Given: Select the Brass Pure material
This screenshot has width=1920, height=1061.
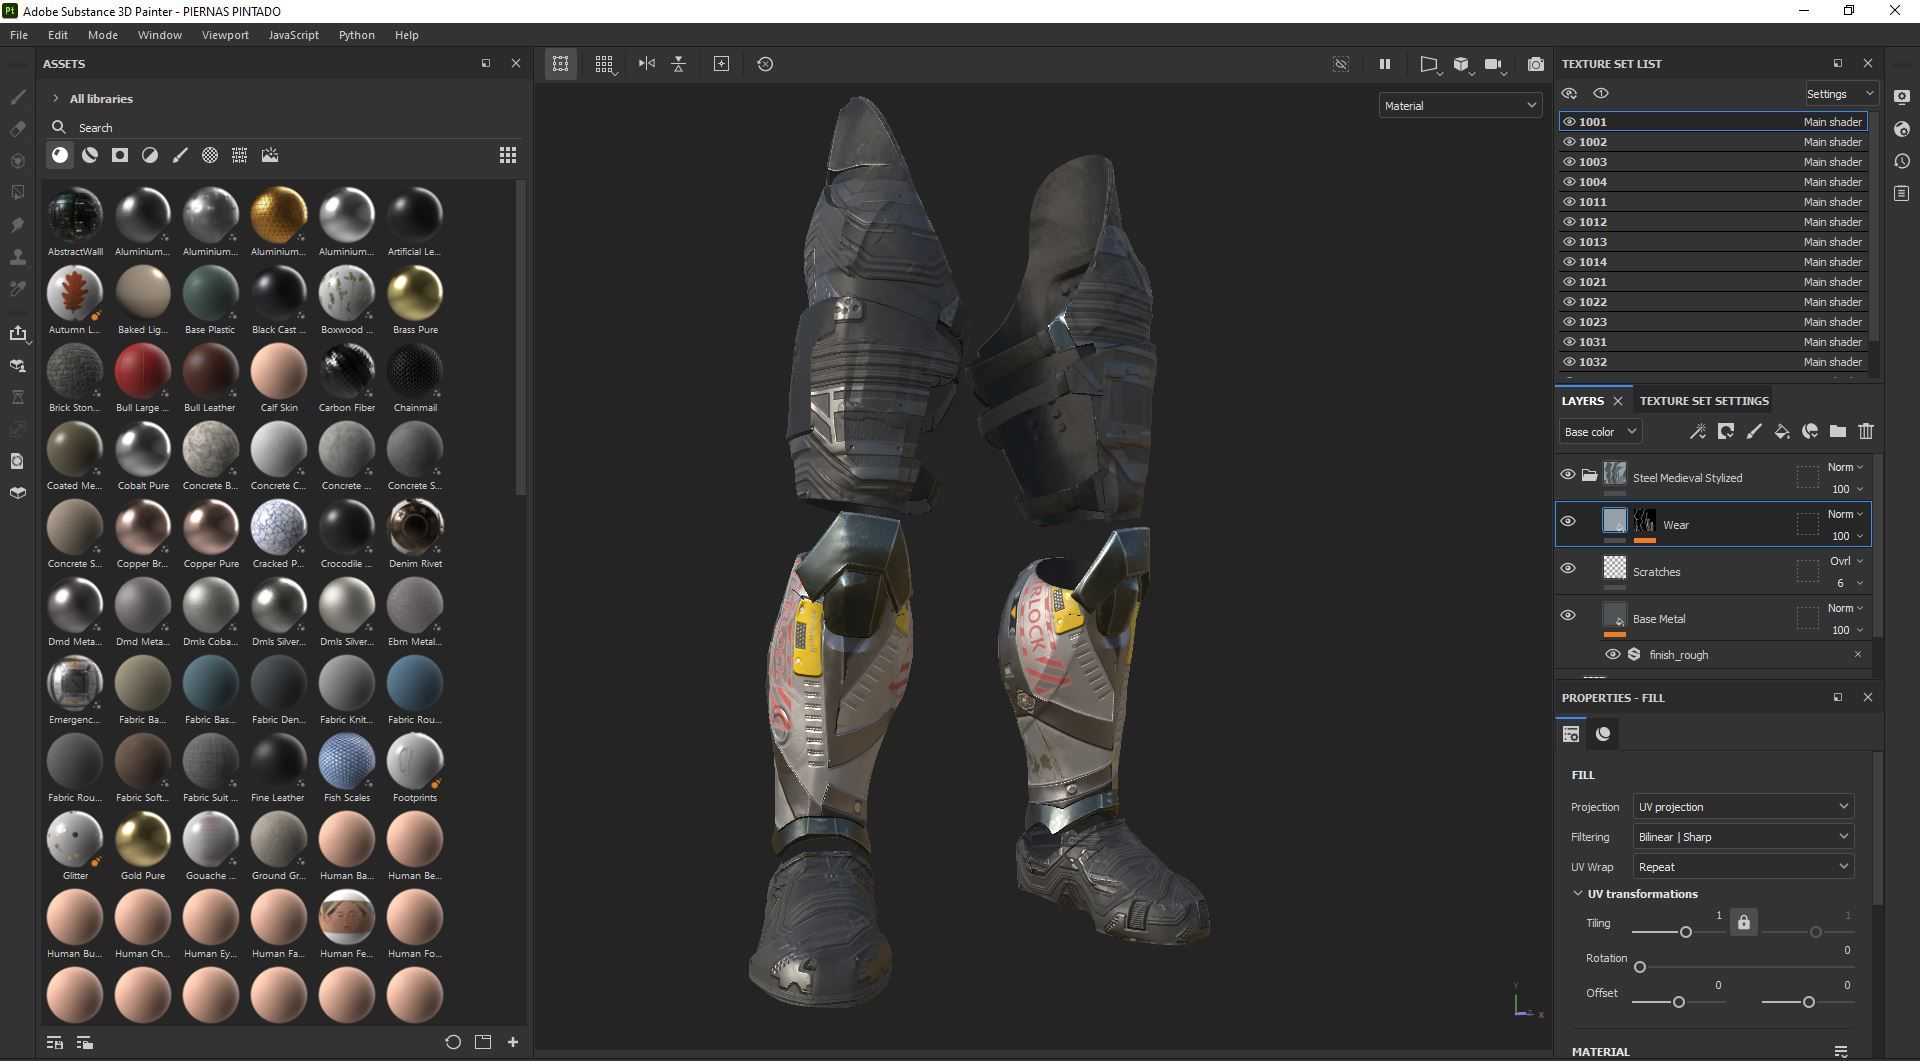Looking at the screenshot, I should point(415,301).
